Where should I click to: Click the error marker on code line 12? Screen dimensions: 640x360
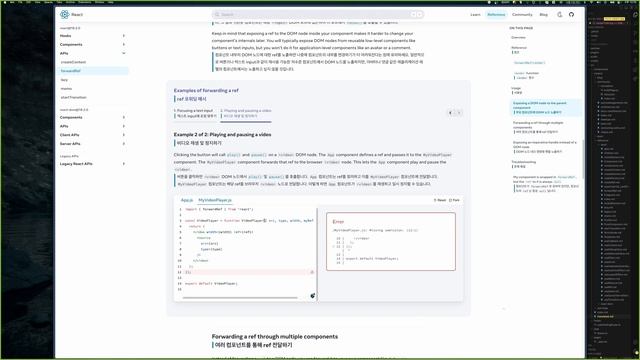pos(312,272)
